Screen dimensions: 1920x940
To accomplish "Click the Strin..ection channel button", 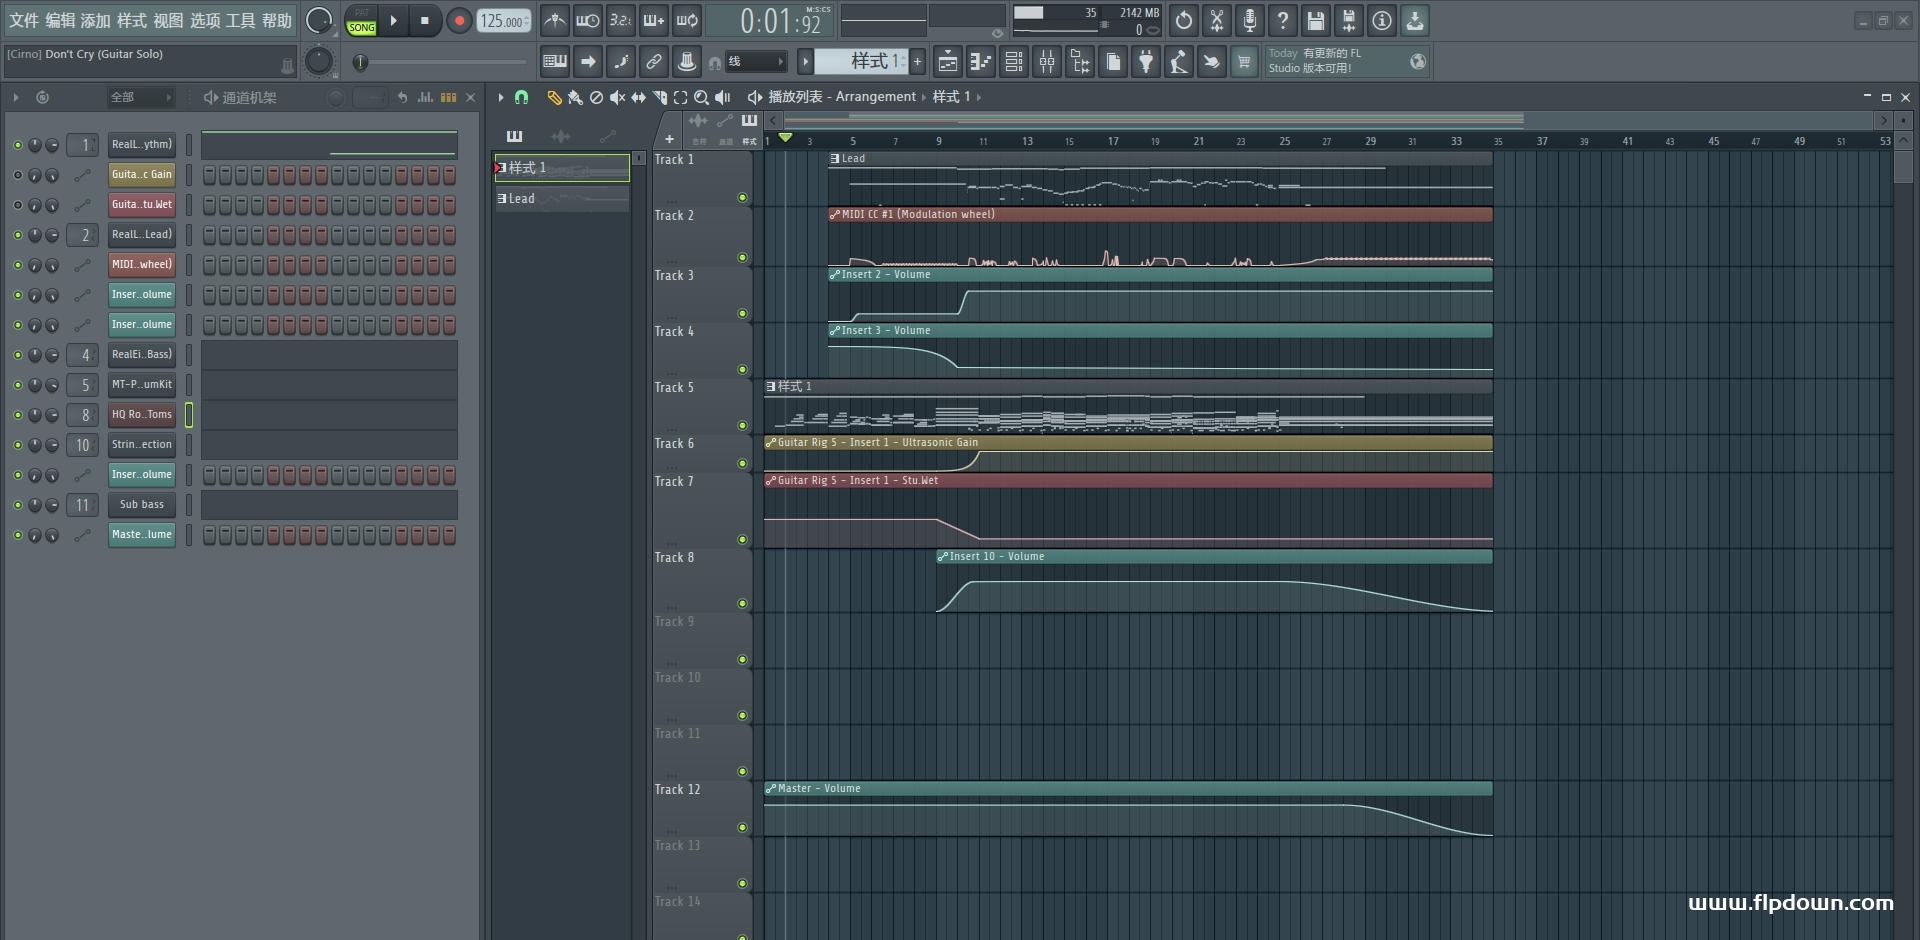I will [142, 445].
